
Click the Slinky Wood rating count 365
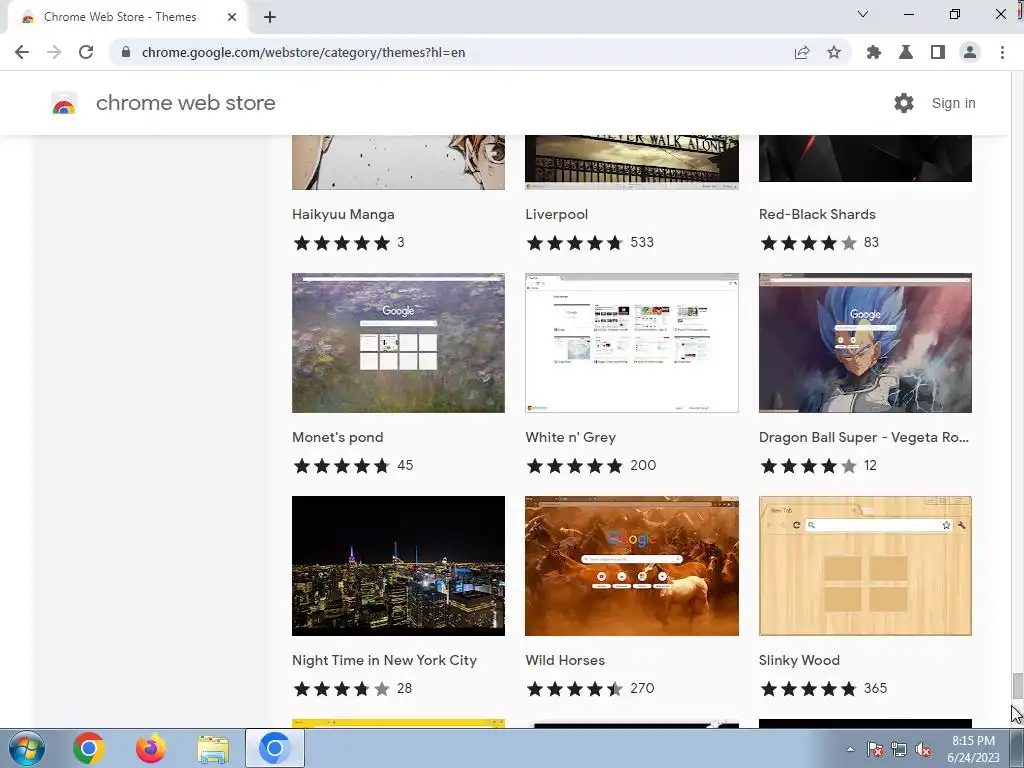[x=875, y=688]
